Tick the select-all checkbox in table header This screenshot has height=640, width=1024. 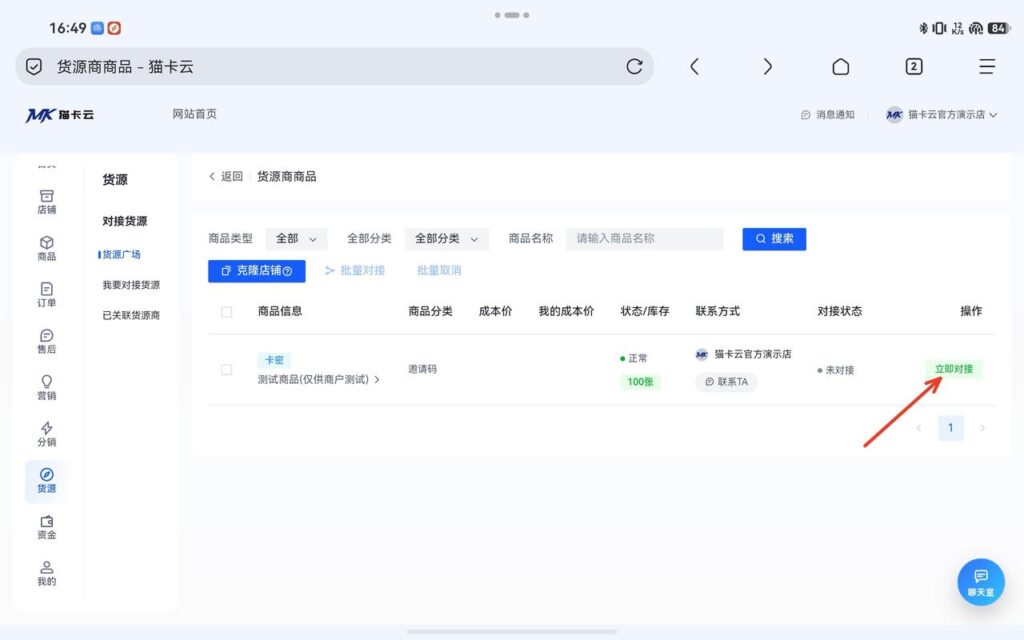[x=227, y=312]
